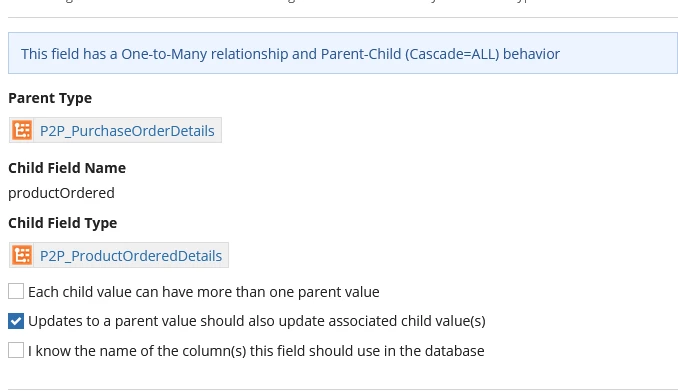
Task: Click the Child Field Name heading
Action: click(67, 168)
